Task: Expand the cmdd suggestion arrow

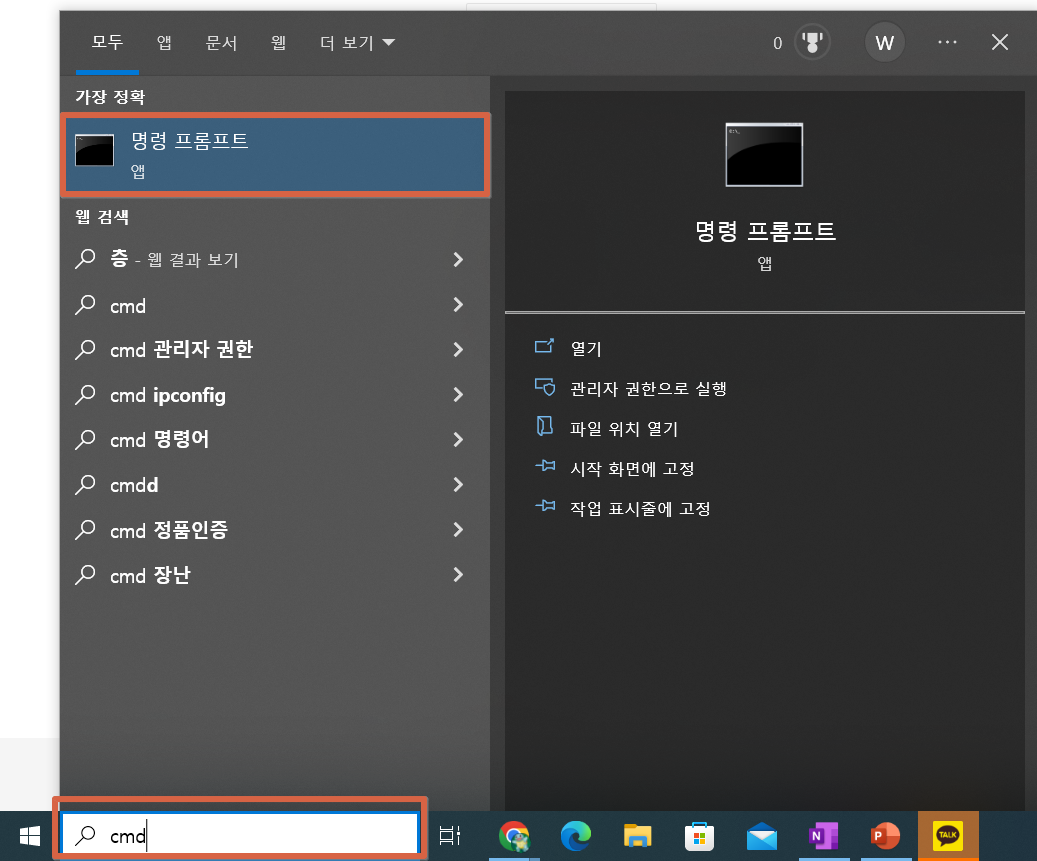Action: click(458, 485)
